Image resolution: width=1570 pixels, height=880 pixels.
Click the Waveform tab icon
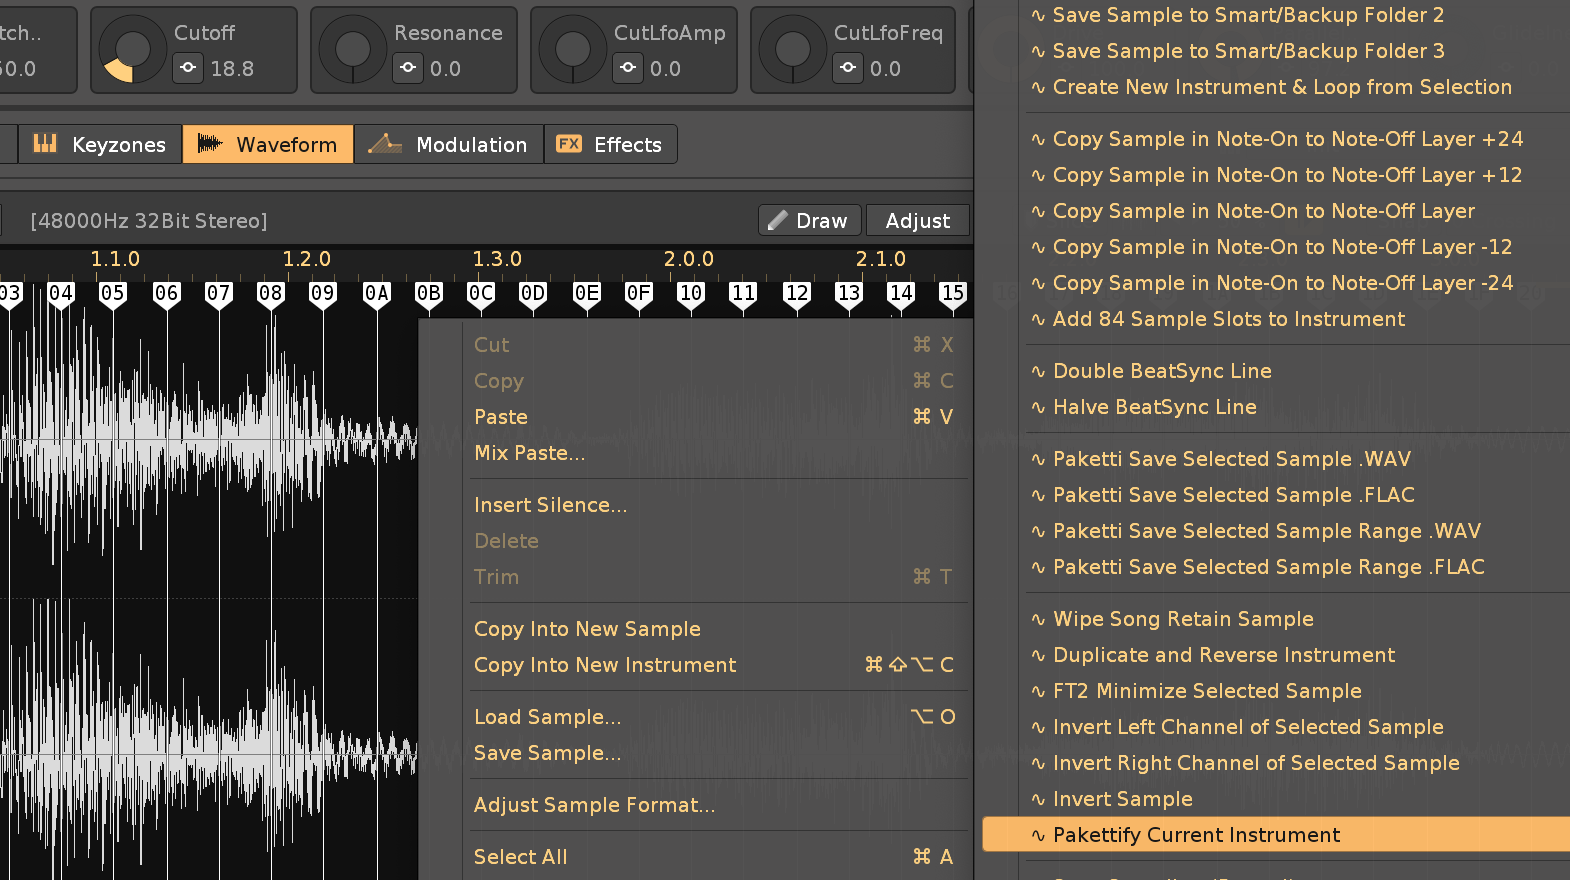[210, 144]
